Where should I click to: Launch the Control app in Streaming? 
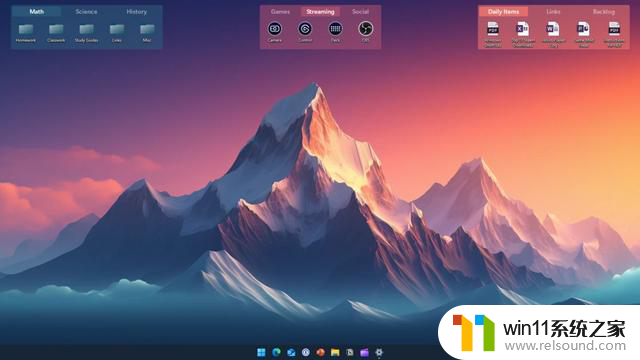[x=305, y=29]
